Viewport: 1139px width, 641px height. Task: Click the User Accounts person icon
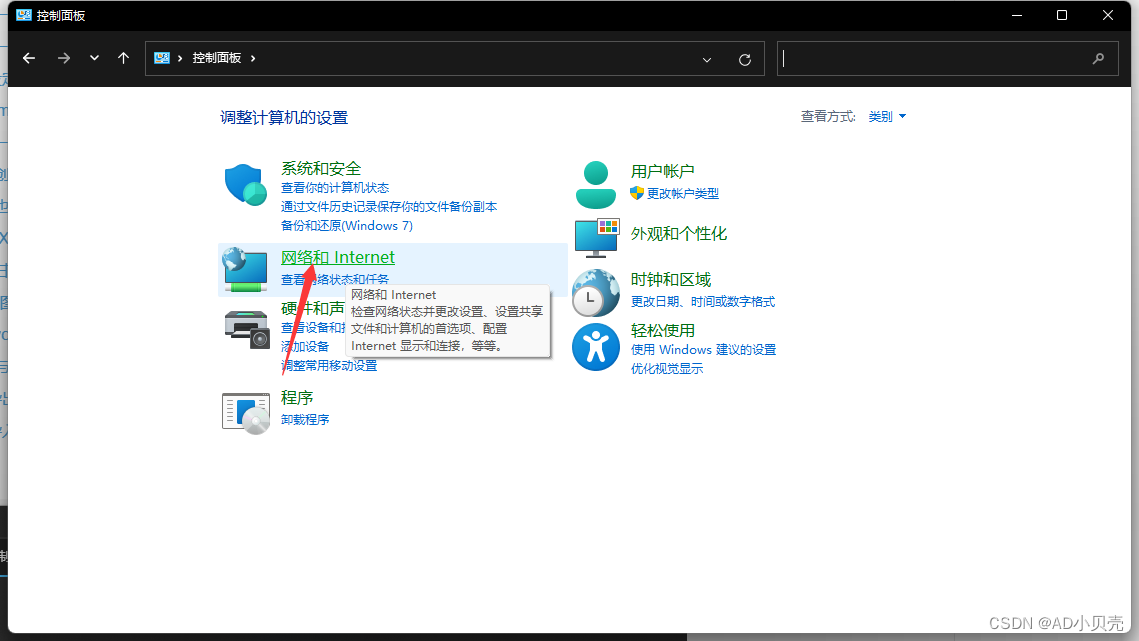pyautogui.click(x=596, y=185)
